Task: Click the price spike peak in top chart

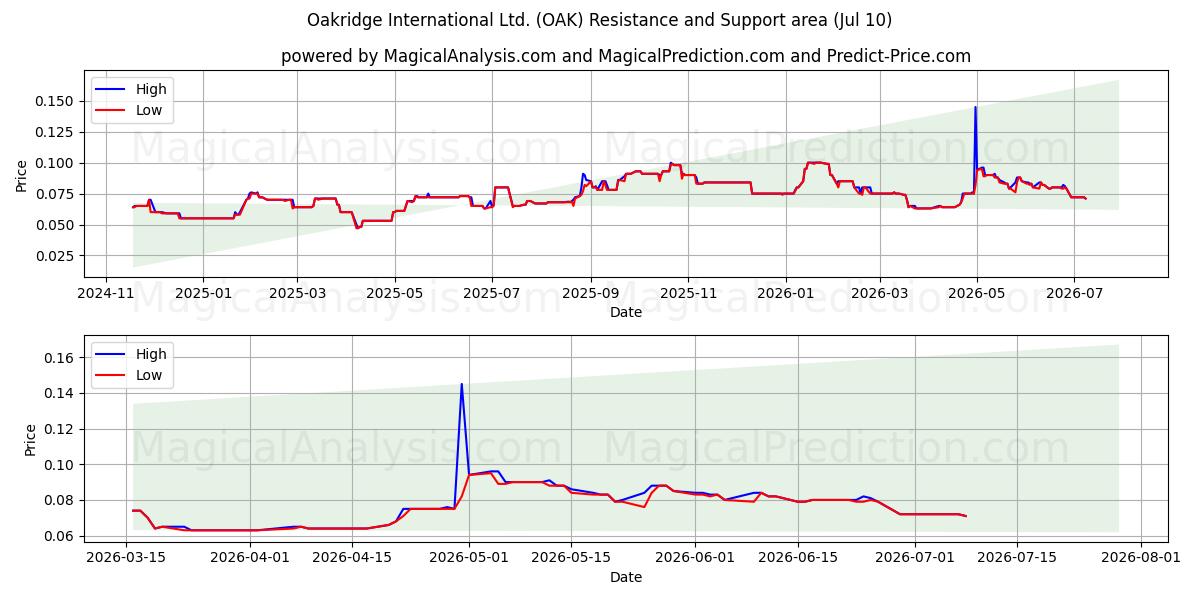Action: pos(975,107)
